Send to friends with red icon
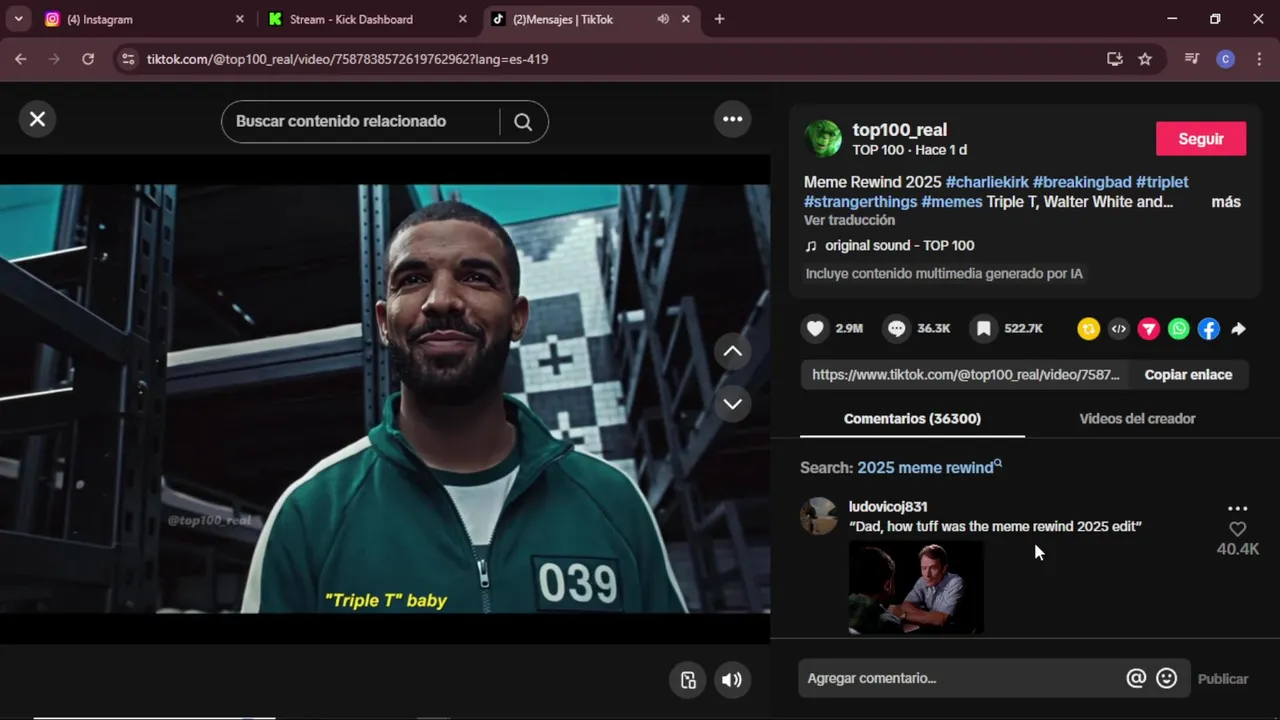 pos(1149,329)
